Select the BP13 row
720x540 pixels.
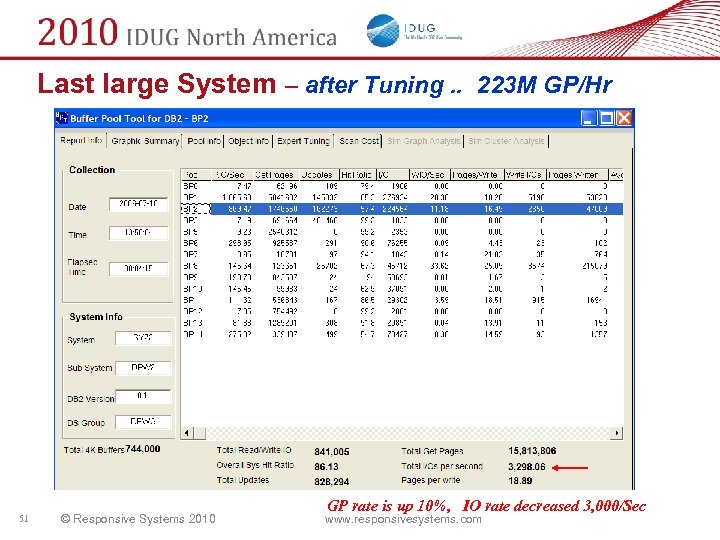tap(402, 323)
